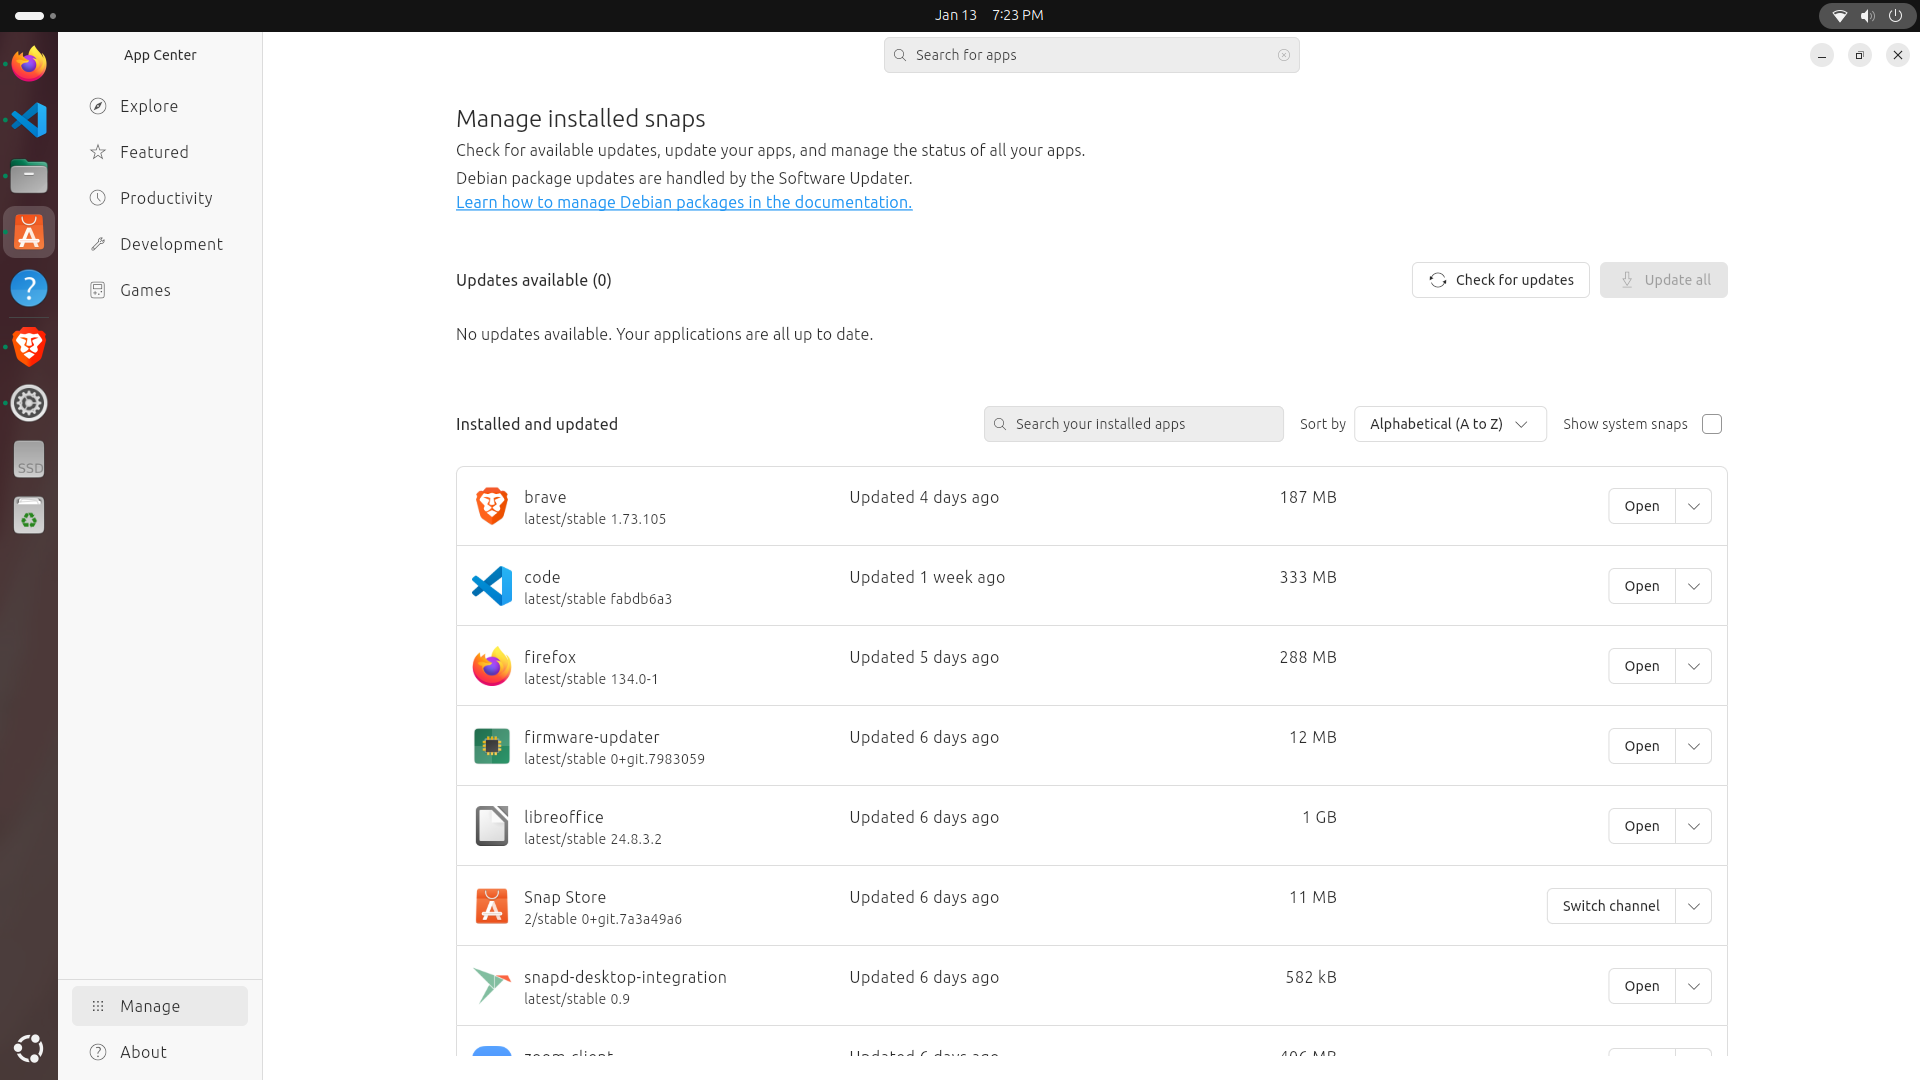Expand the chevron beside Switch channel

[x=1693, y=906]
